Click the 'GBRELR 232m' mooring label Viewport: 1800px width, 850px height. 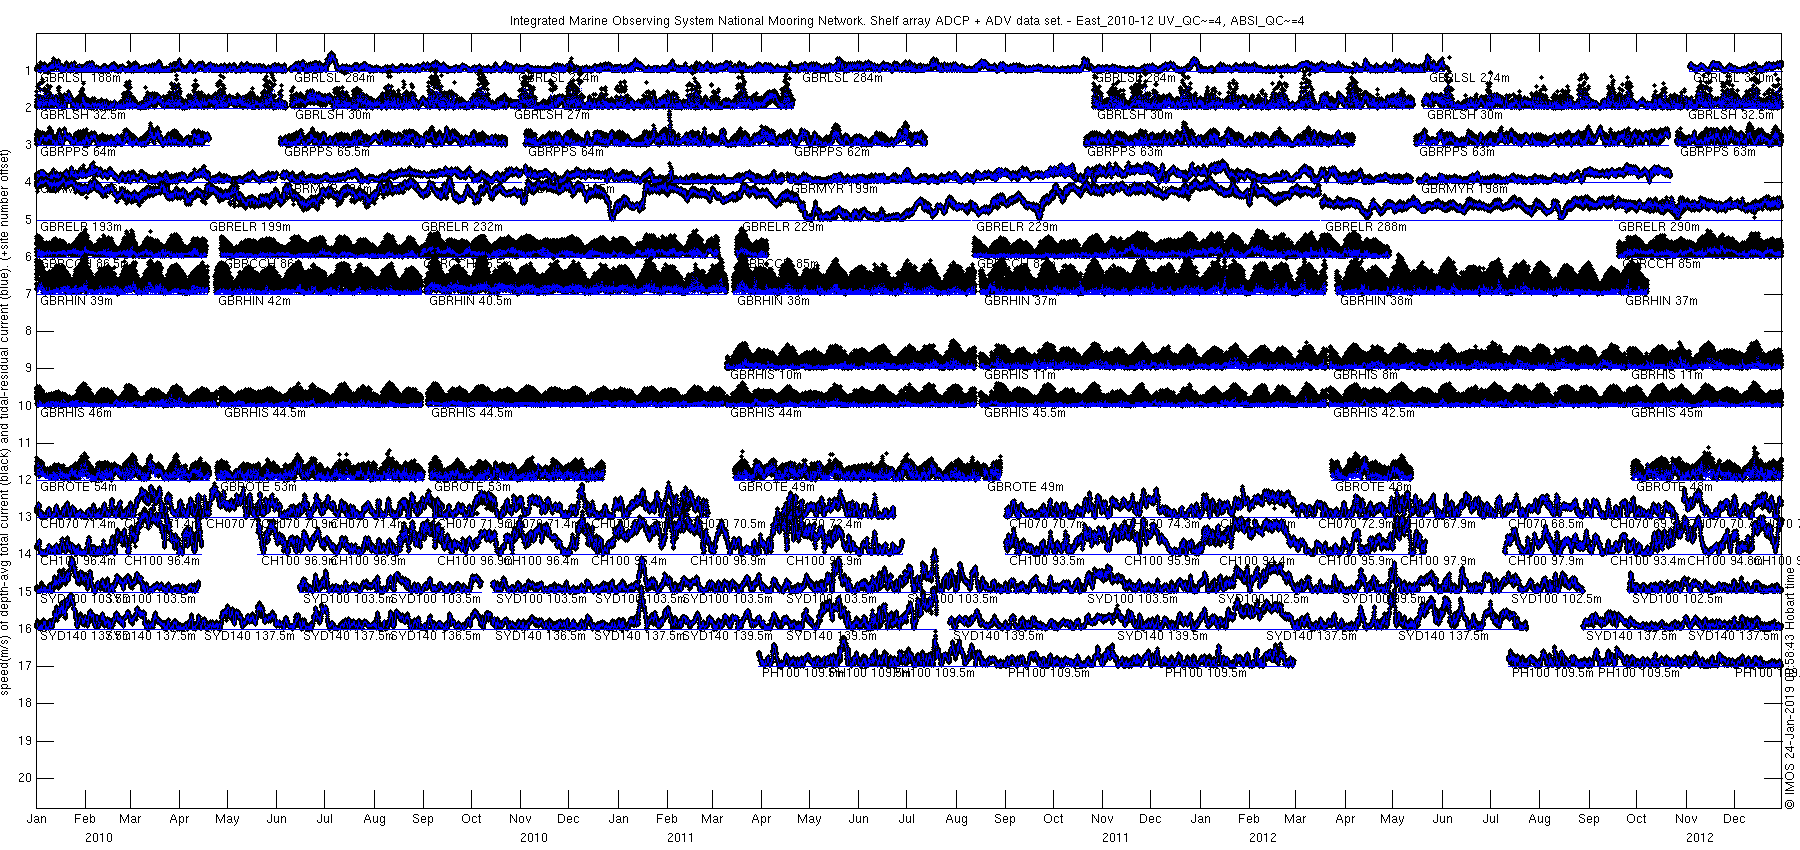point(462,227)
